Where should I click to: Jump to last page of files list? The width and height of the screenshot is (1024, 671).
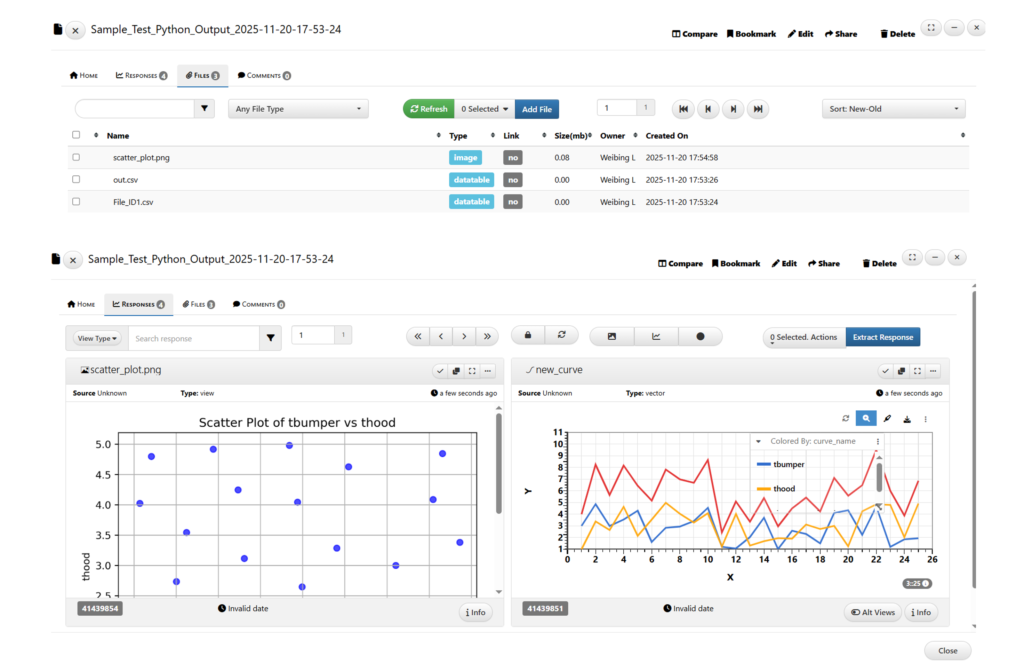tap(759, 109)
